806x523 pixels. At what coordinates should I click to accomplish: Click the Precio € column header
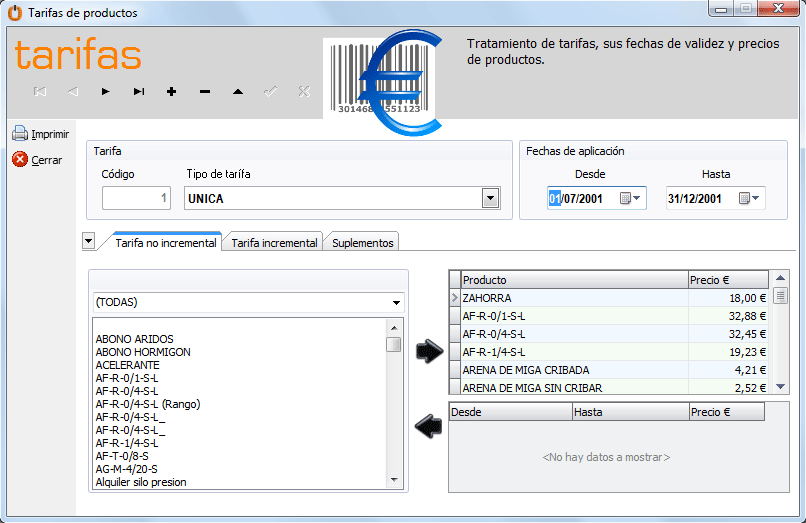tap(728, 280)
